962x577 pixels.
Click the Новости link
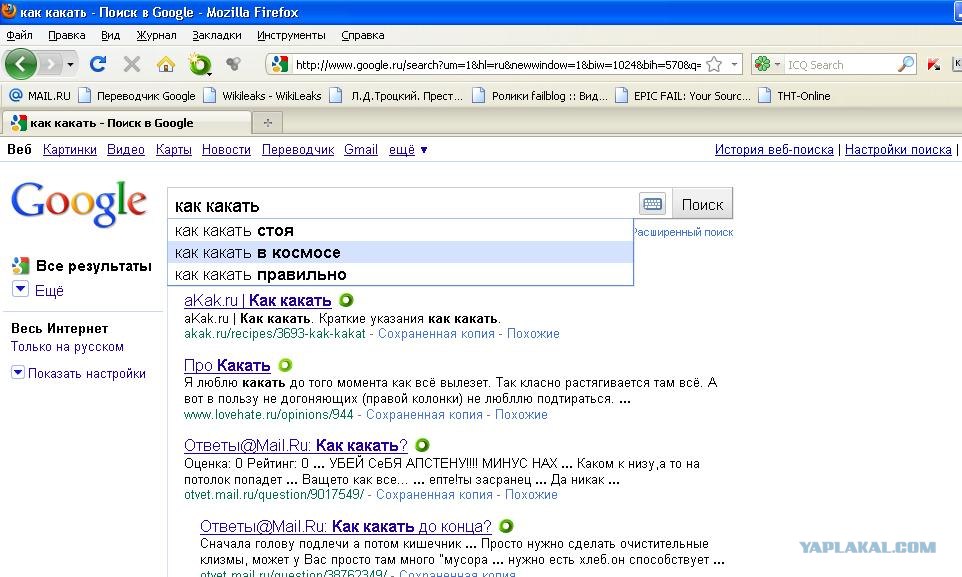click(x=226, y=149)
